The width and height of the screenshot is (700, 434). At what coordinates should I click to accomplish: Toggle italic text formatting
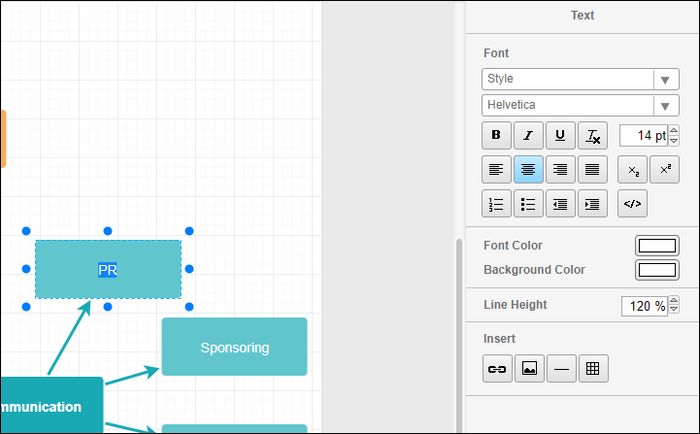click(529, 135)
